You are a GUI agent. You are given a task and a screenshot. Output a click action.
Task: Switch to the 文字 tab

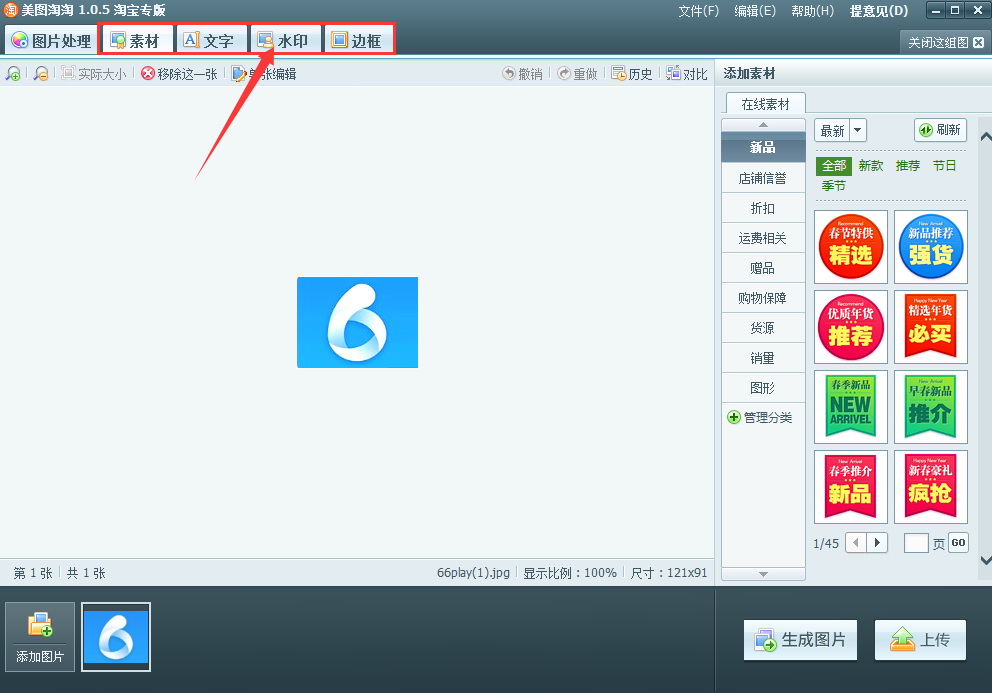tap(209, 41)
